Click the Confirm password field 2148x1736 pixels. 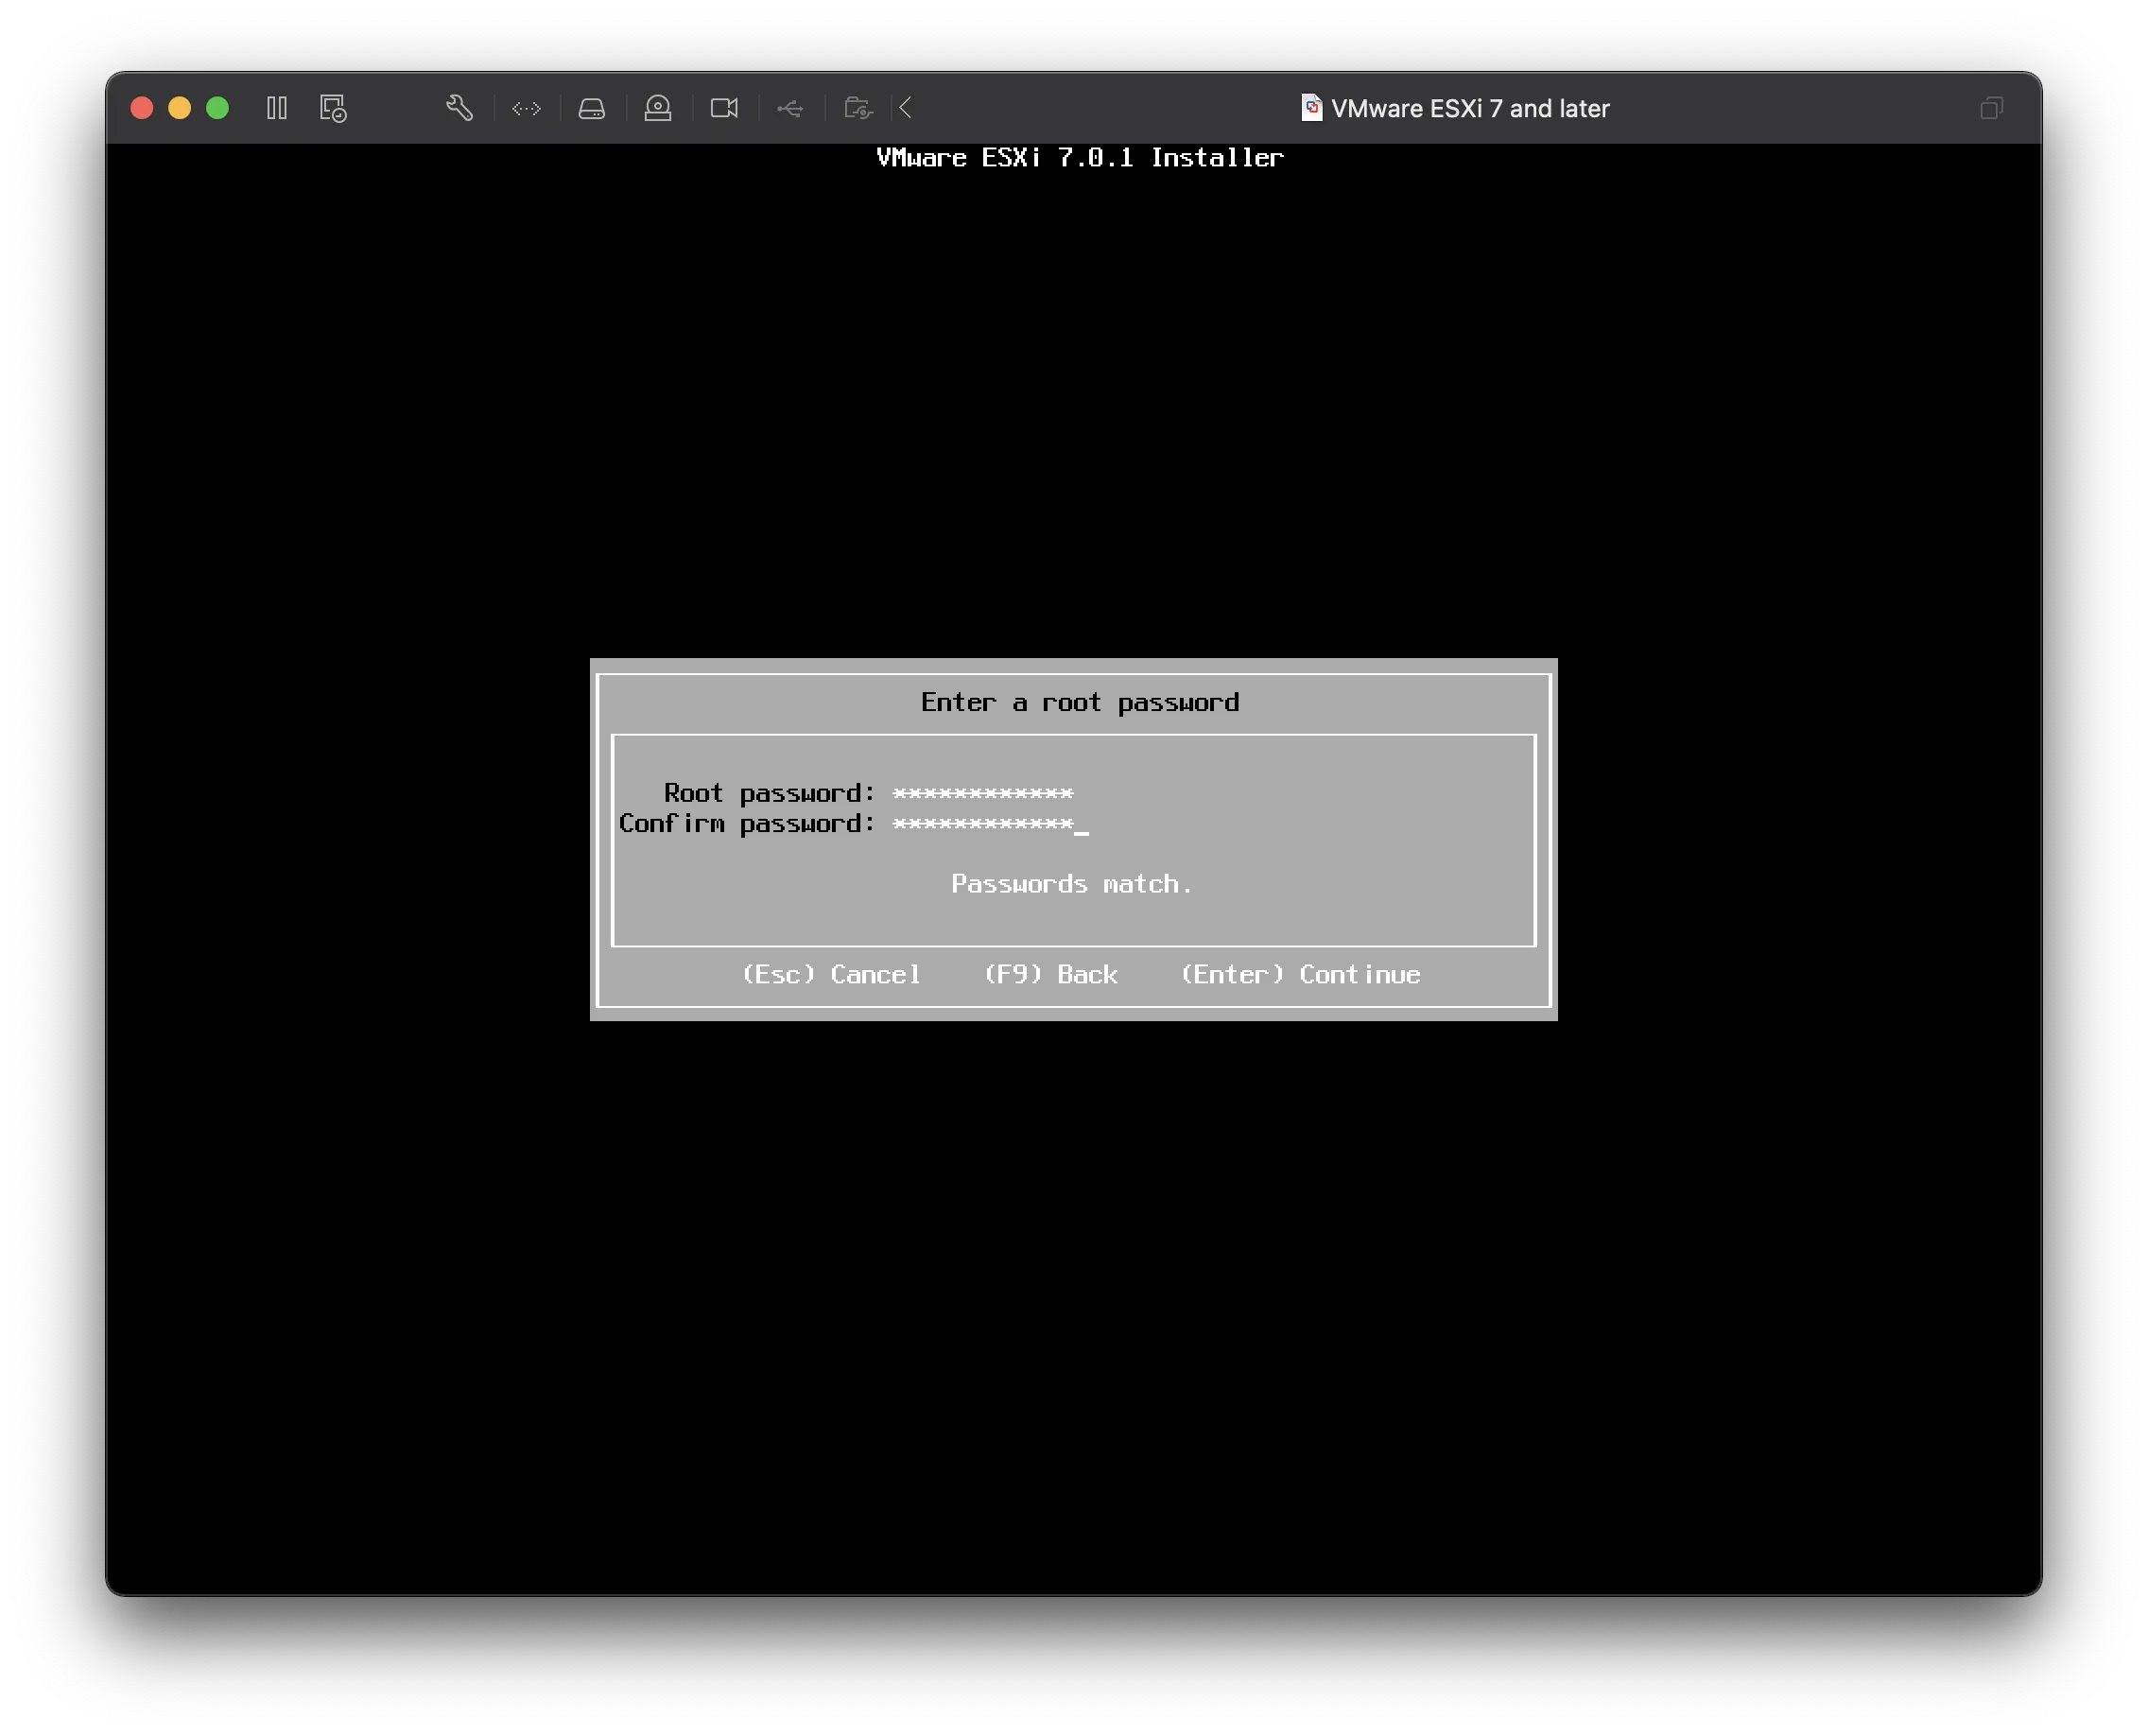(983, 824)
